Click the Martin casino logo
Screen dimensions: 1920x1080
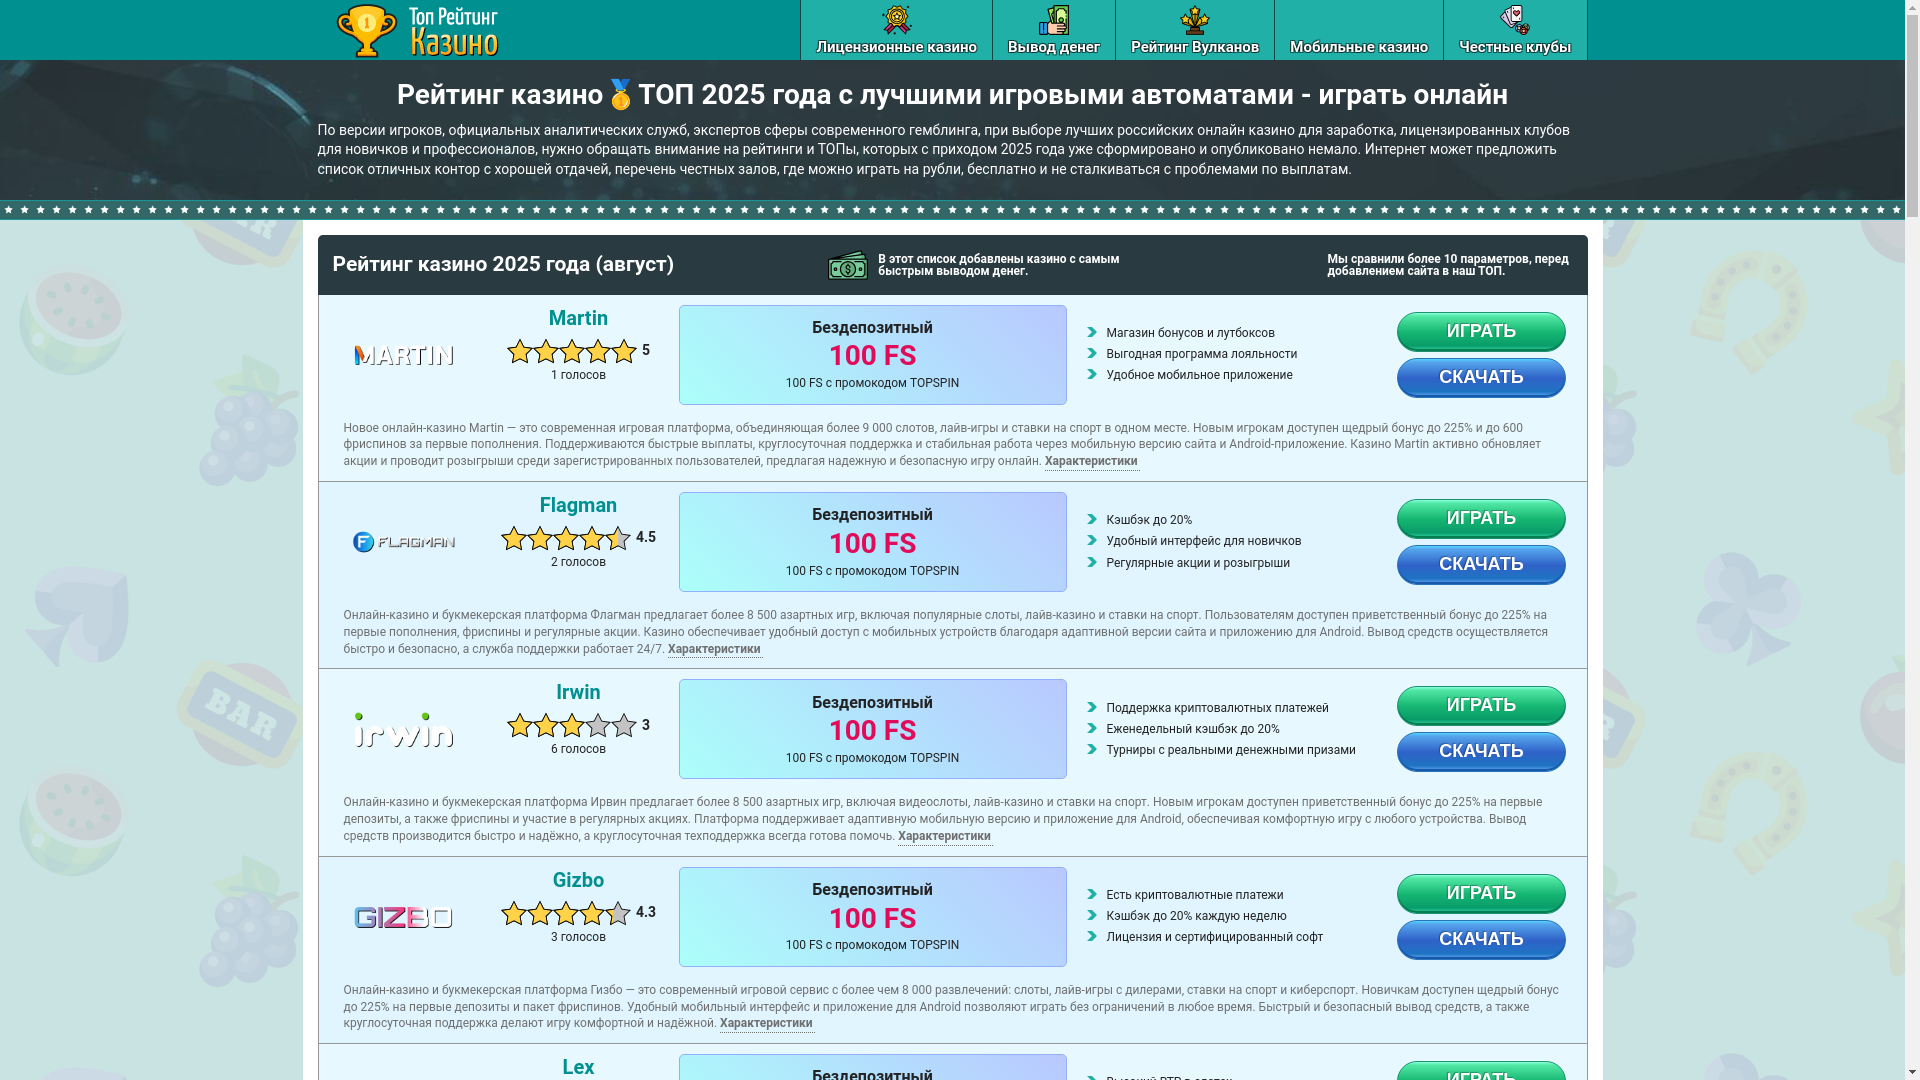pos(404,355)
